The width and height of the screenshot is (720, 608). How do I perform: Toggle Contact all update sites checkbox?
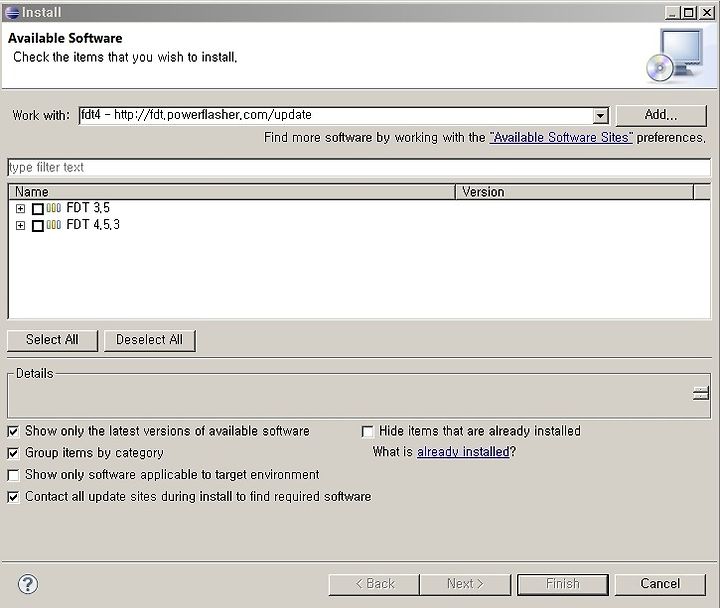[13, 497]
